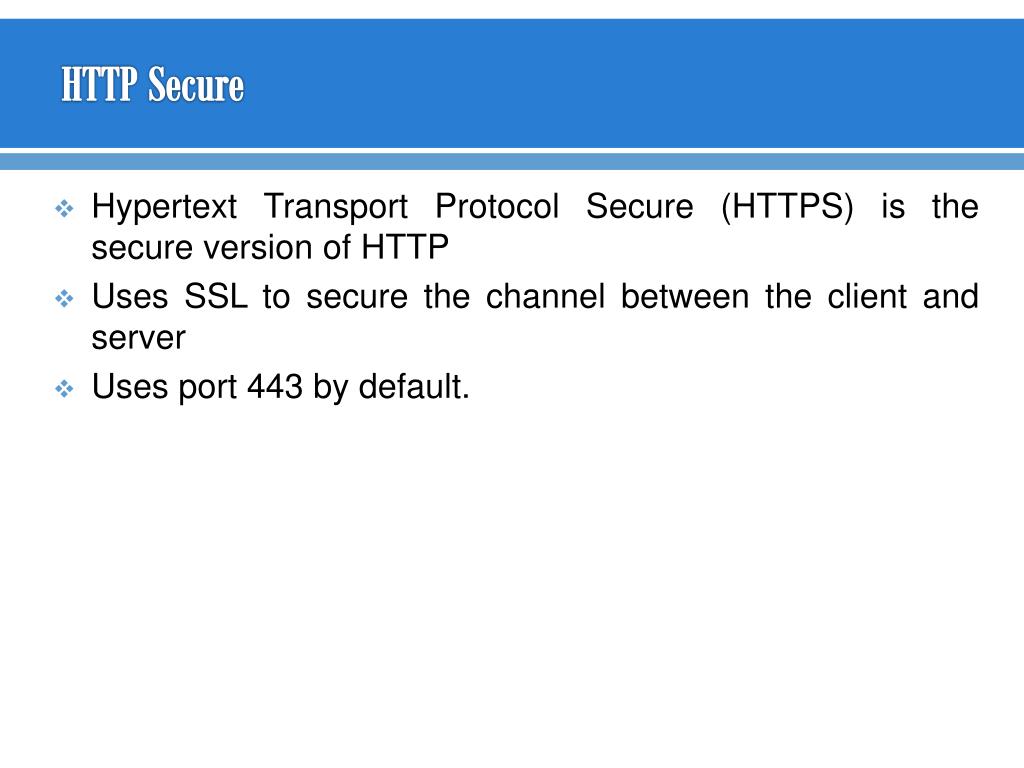Click the diamond bullet beside Uses SSL
Screen dimensions: 1024x768
coord(64,299)
